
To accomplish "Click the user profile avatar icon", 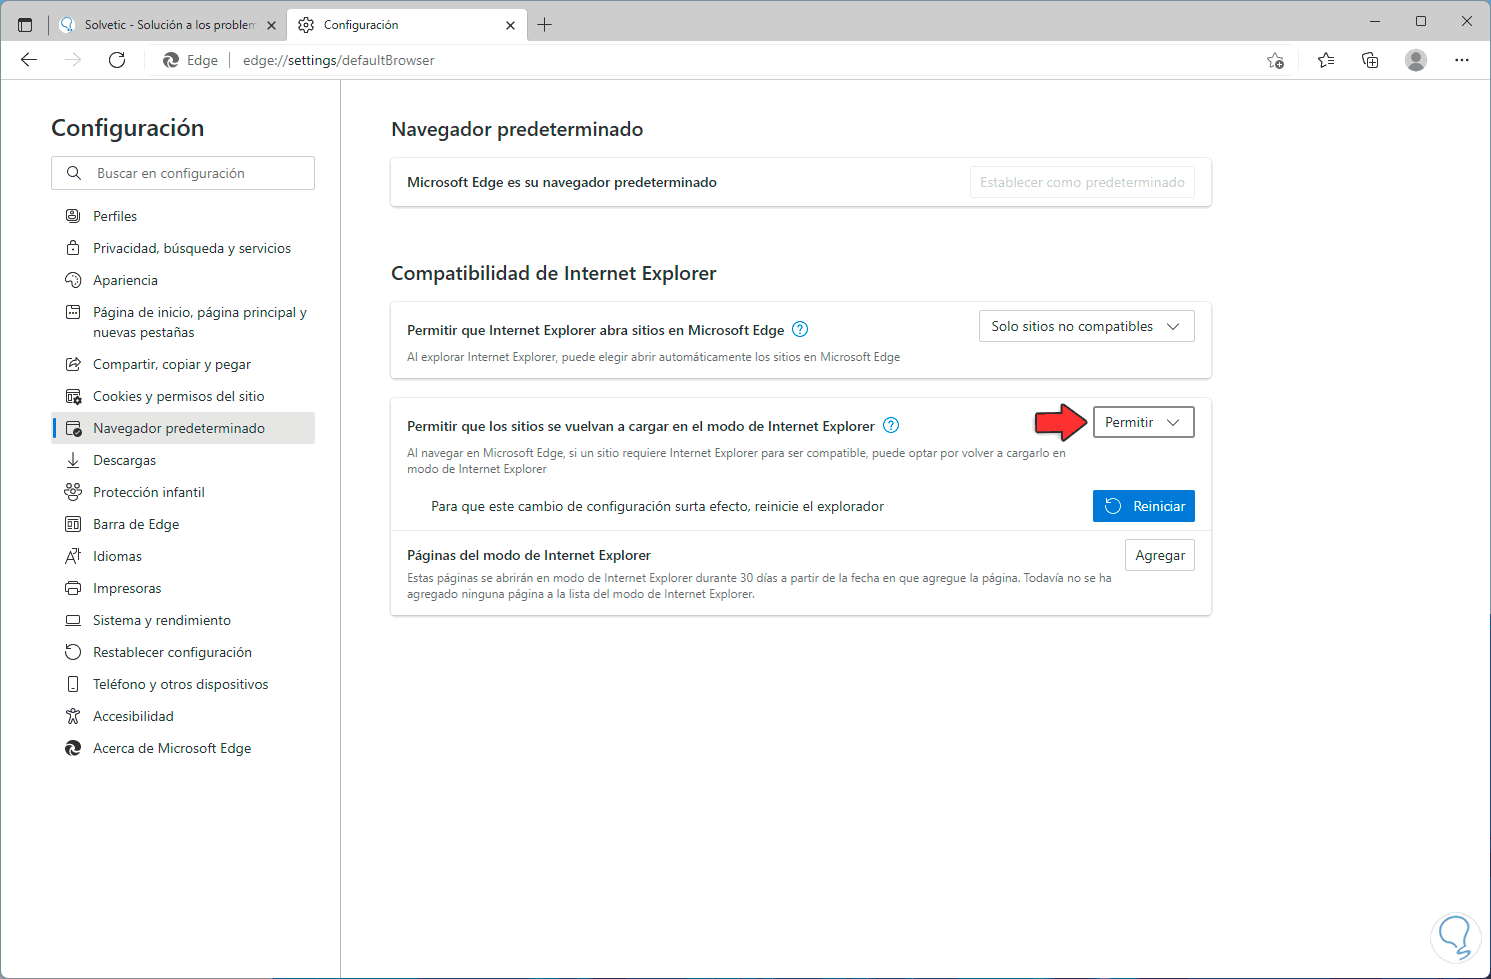I will coord(1416,60).
